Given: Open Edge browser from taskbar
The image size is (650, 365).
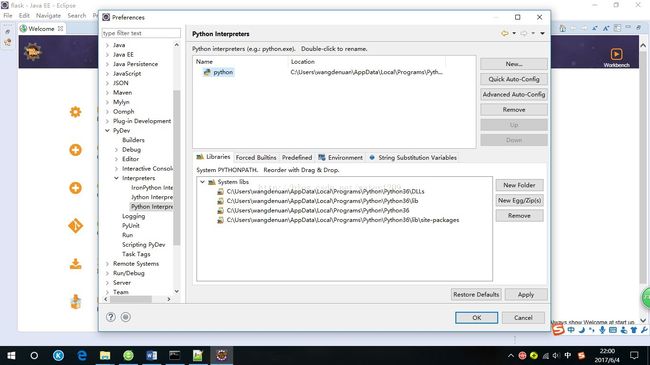Looking at the screenshot, I should 82,355.
